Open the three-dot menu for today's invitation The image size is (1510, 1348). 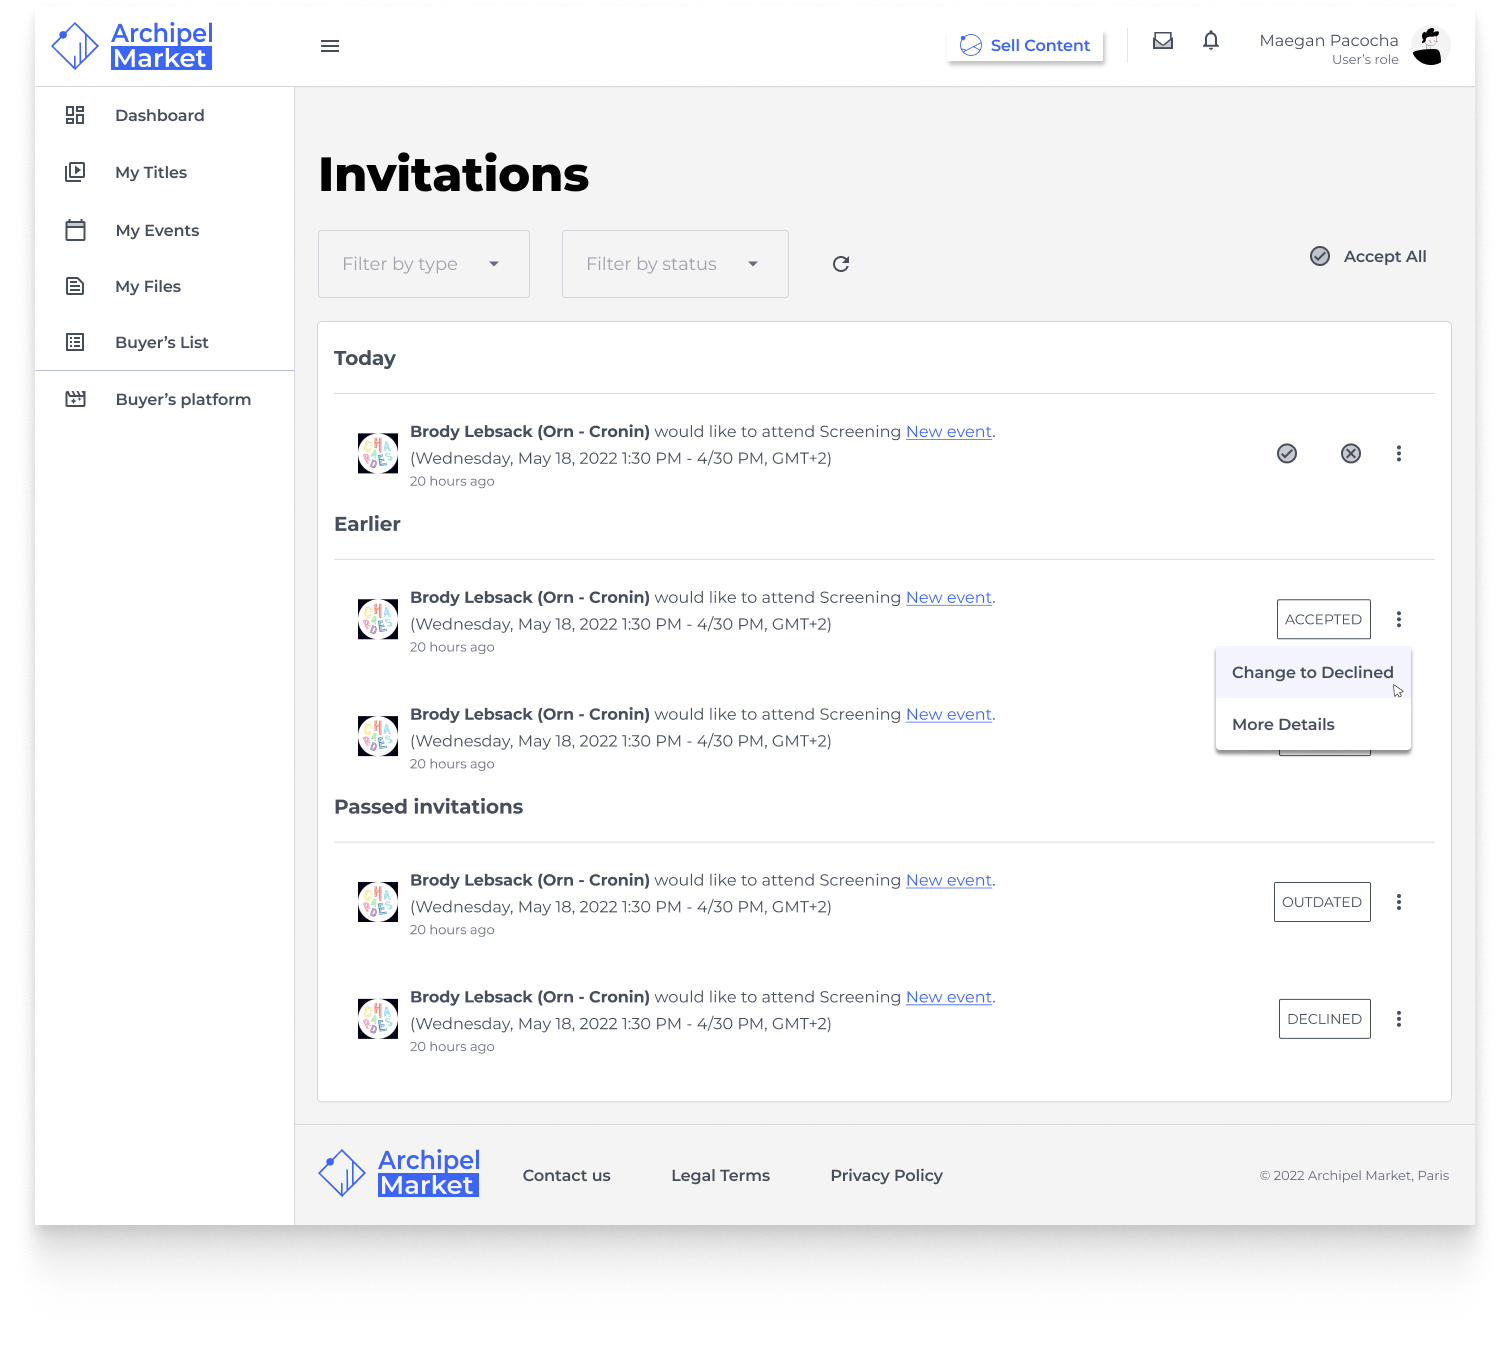click(x=1398, y=454)
